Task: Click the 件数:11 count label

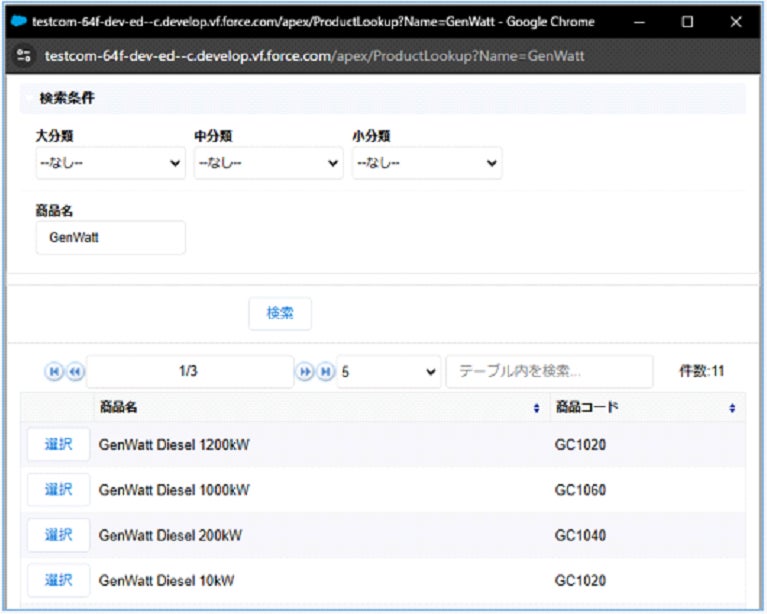Action: [x=701, y=371]
